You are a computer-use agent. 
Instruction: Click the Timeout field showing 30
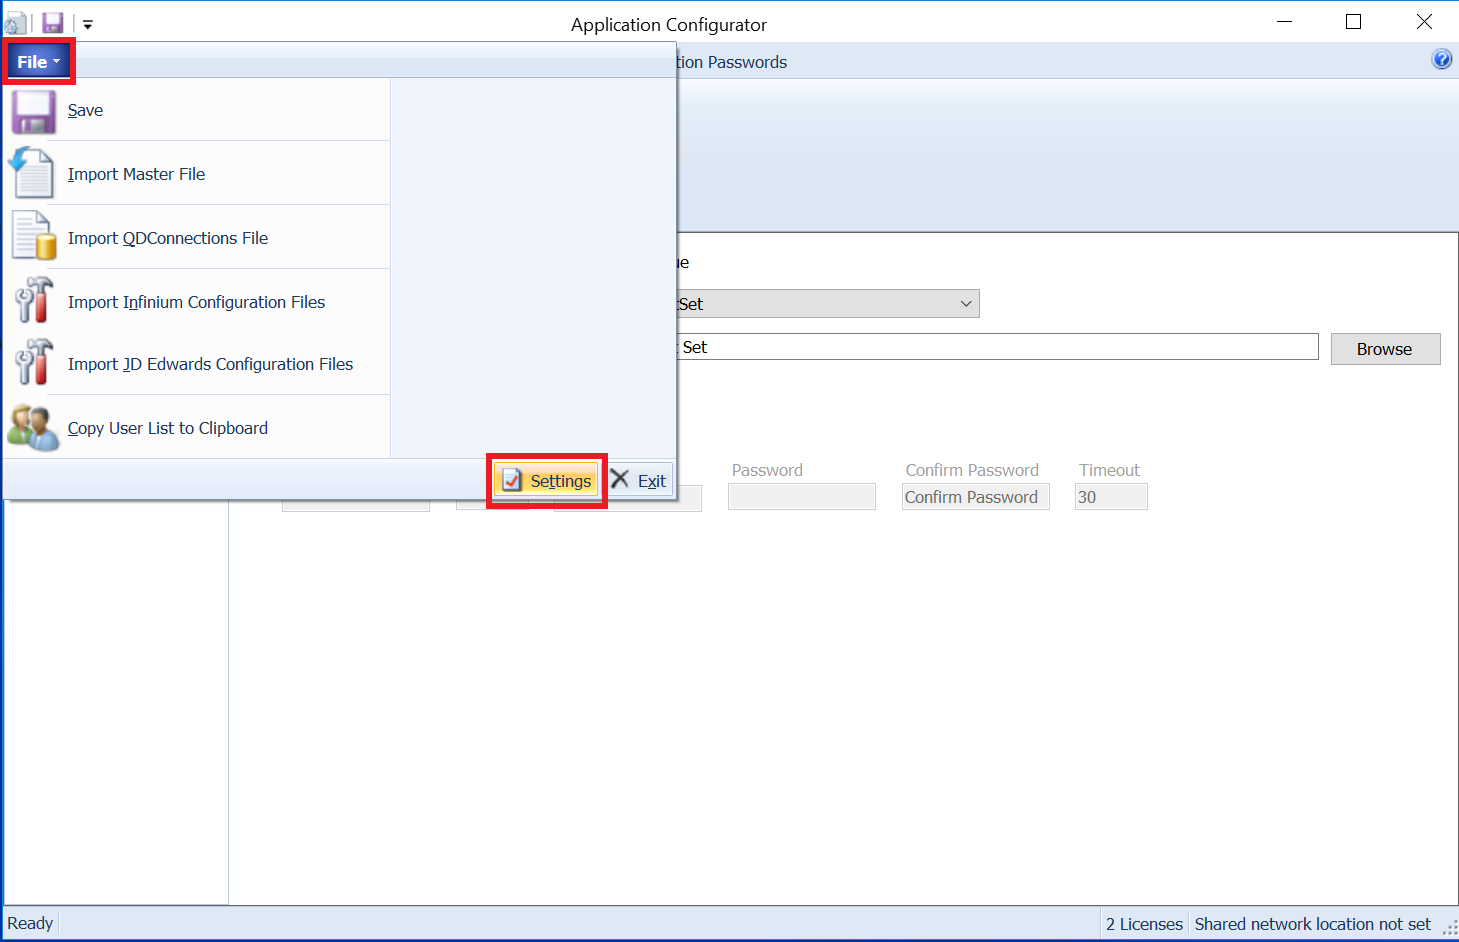click(1111, 497)
